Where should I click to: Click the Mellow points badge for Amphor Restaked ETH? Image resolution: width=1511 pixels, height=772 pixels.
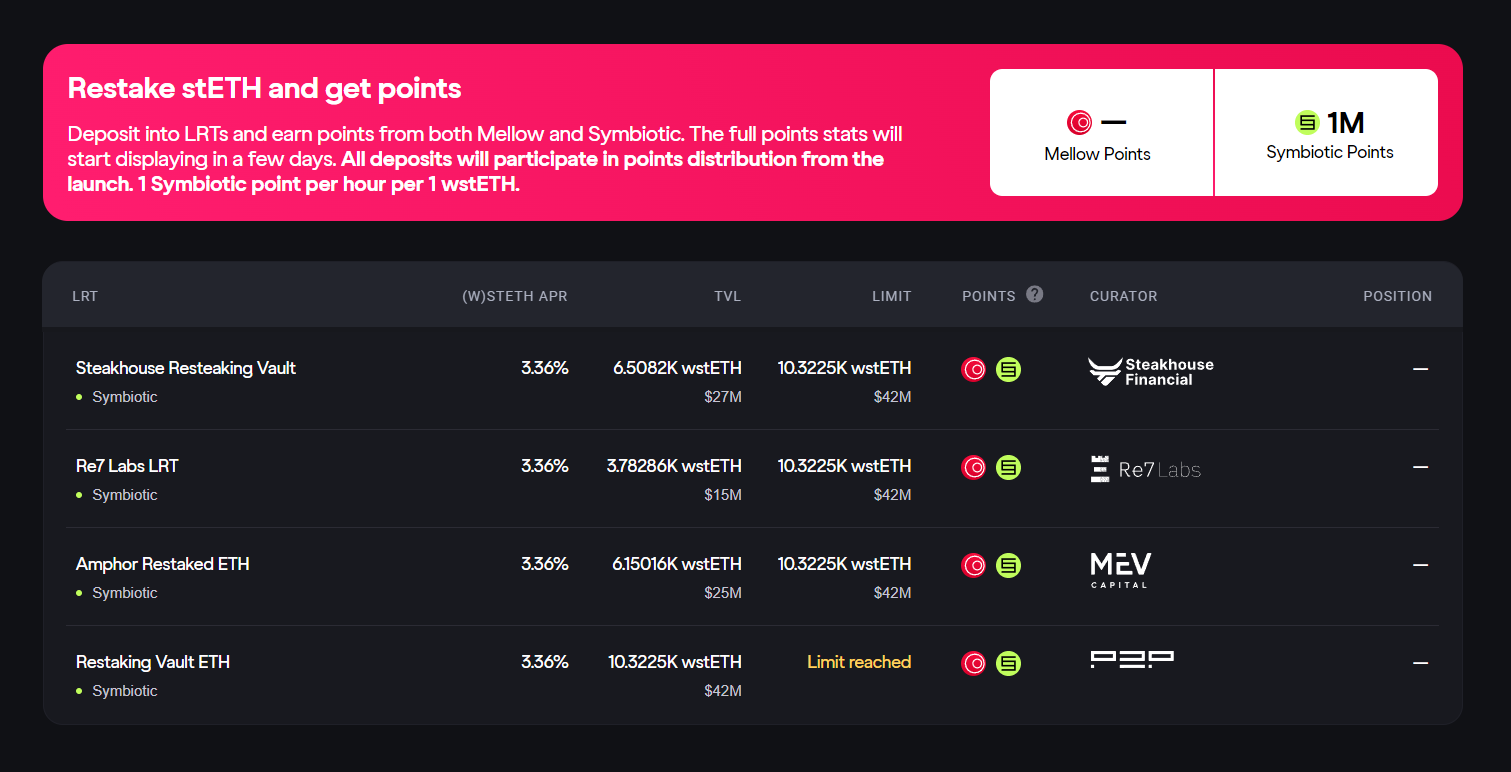click(973, 565)
